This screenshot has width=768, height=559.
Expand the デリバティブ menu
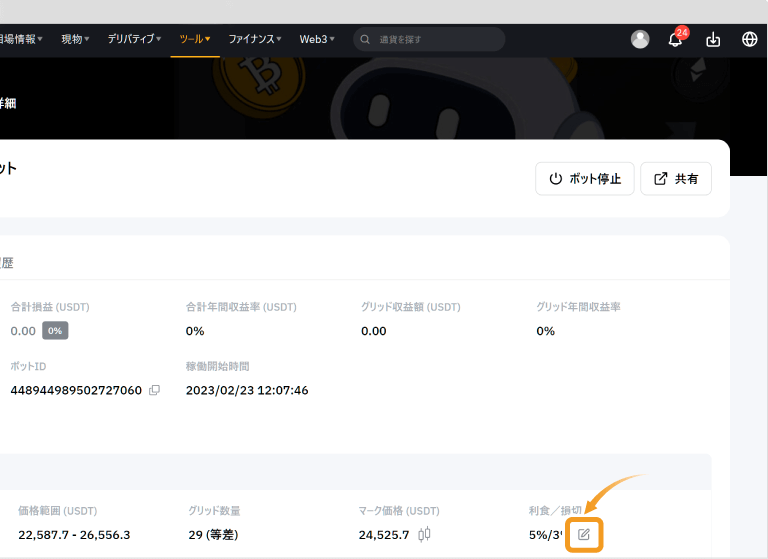pos(134,39)
